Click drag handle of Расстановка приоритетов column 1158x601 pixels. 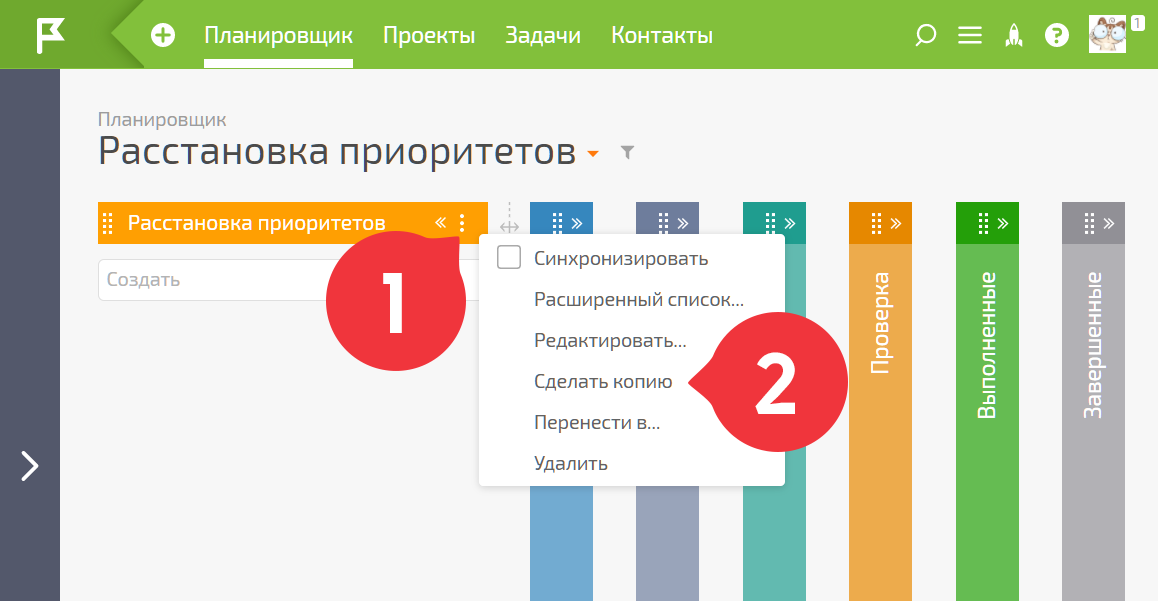coord(108,223)
